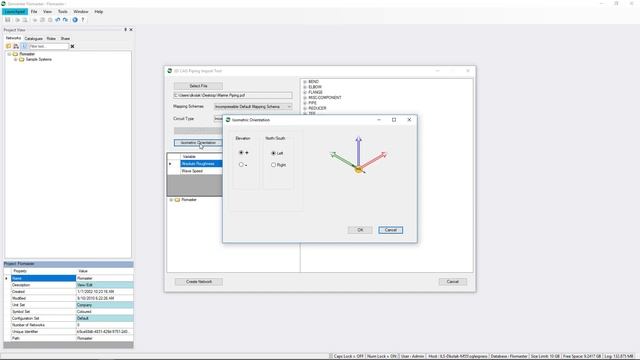Expand the ELBOW tree node
Screen dimensions: 640x360
pos(305,87)
